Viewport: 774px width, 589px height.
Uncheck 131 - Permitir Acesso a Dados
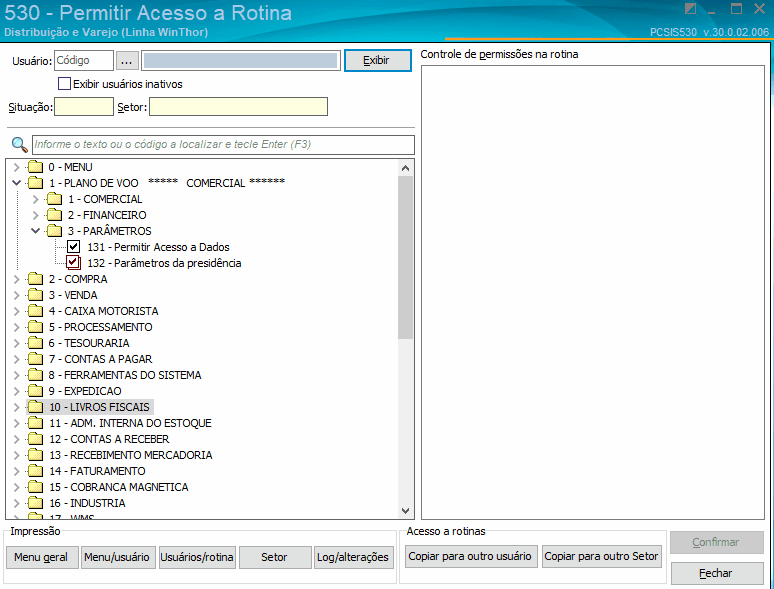[74, 246]
